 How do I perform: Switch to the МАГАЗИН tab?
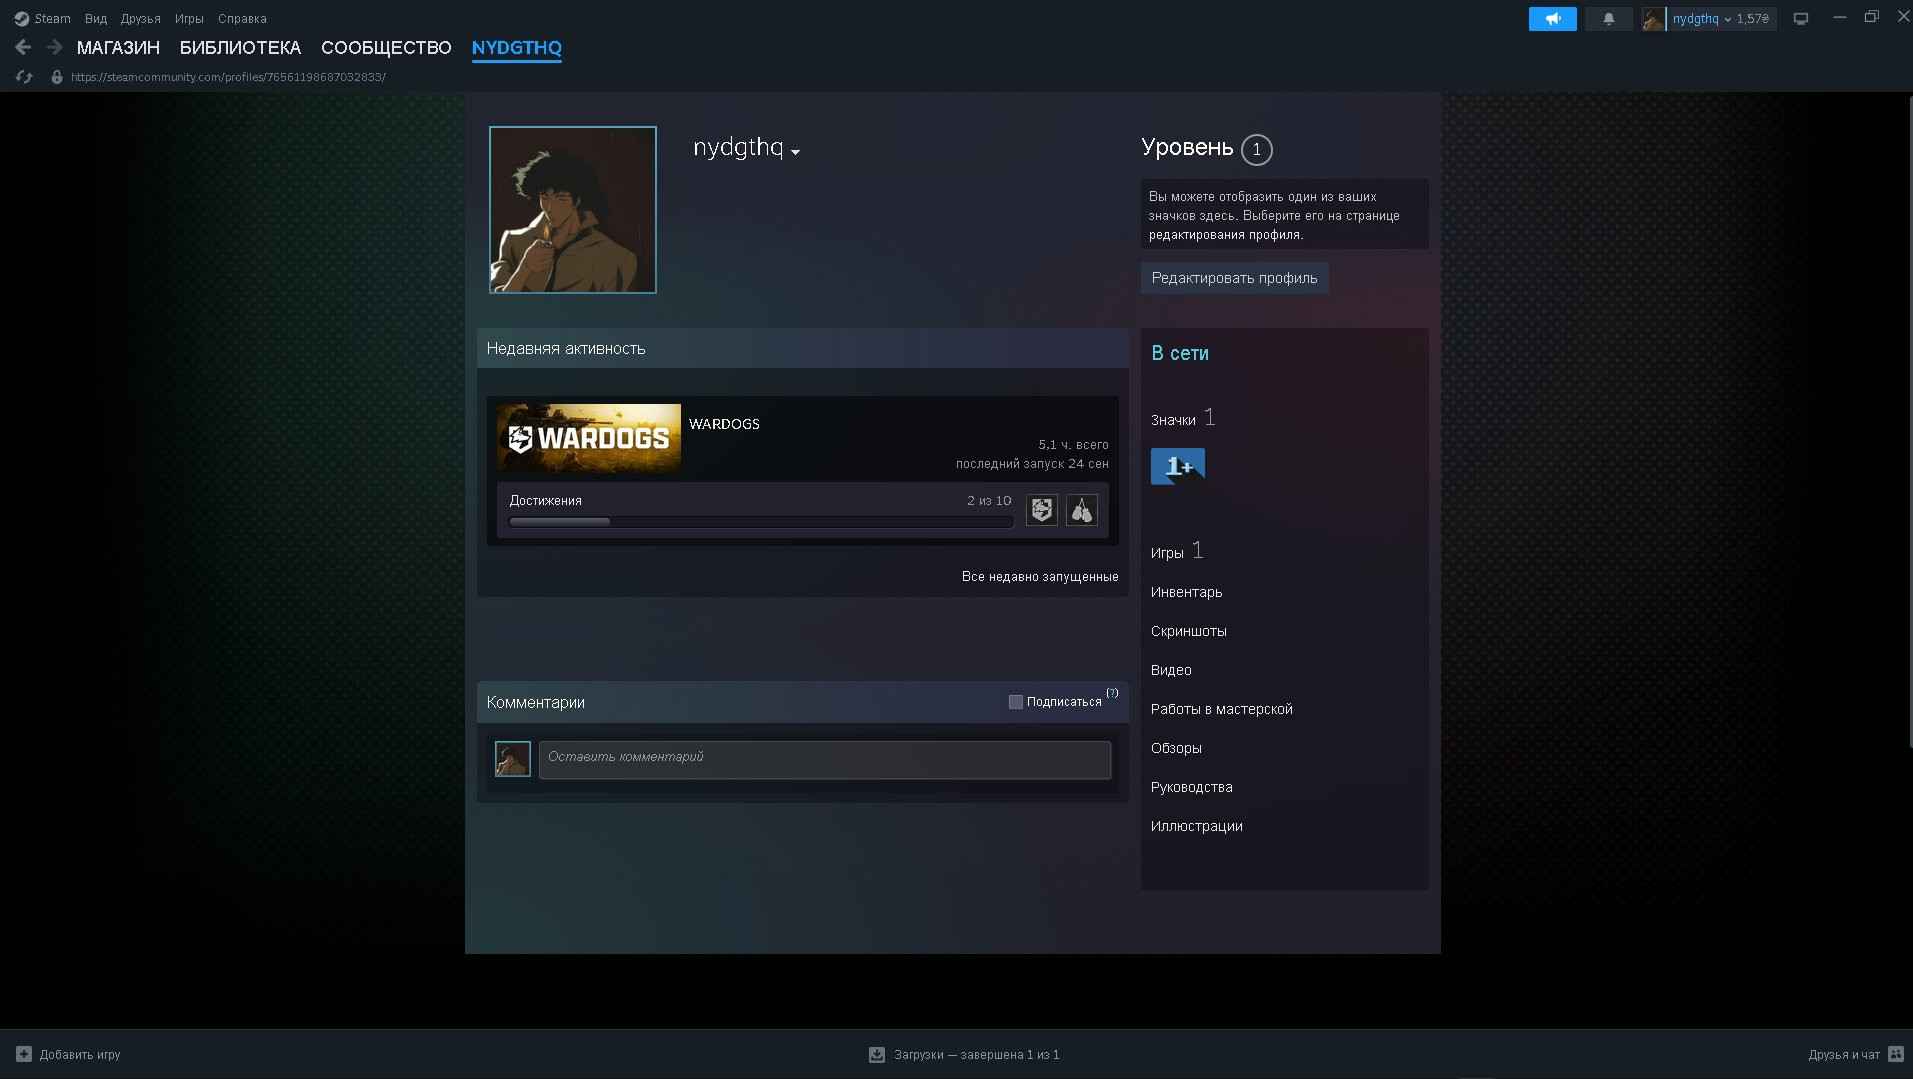pos(118,48)
